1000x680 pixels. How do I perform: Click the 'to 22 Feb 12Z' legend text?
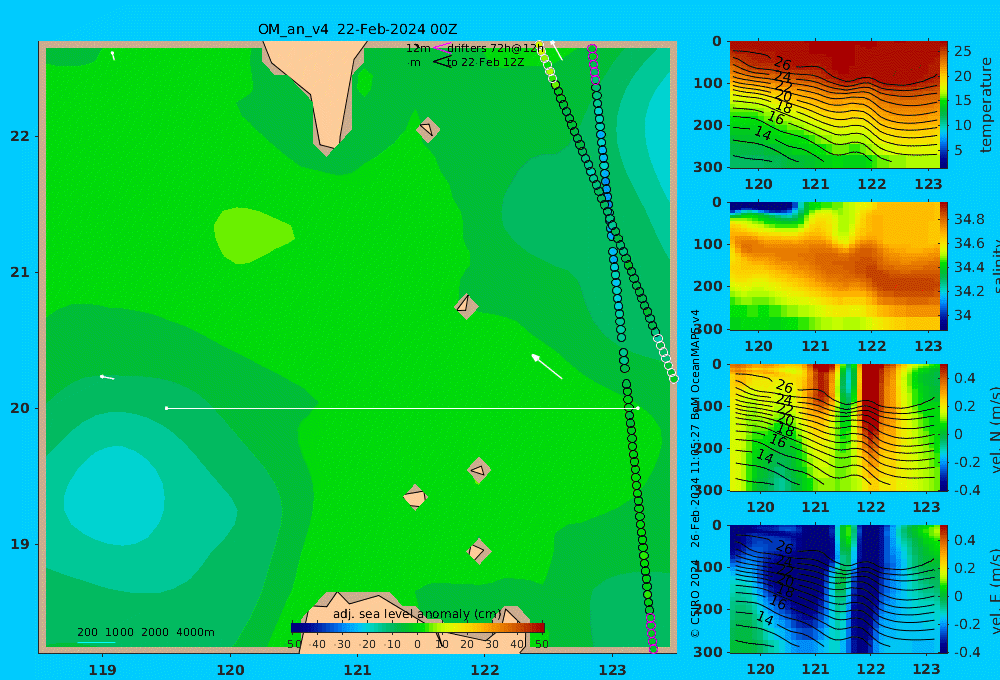pyautogui.click(x=485, y=62)
